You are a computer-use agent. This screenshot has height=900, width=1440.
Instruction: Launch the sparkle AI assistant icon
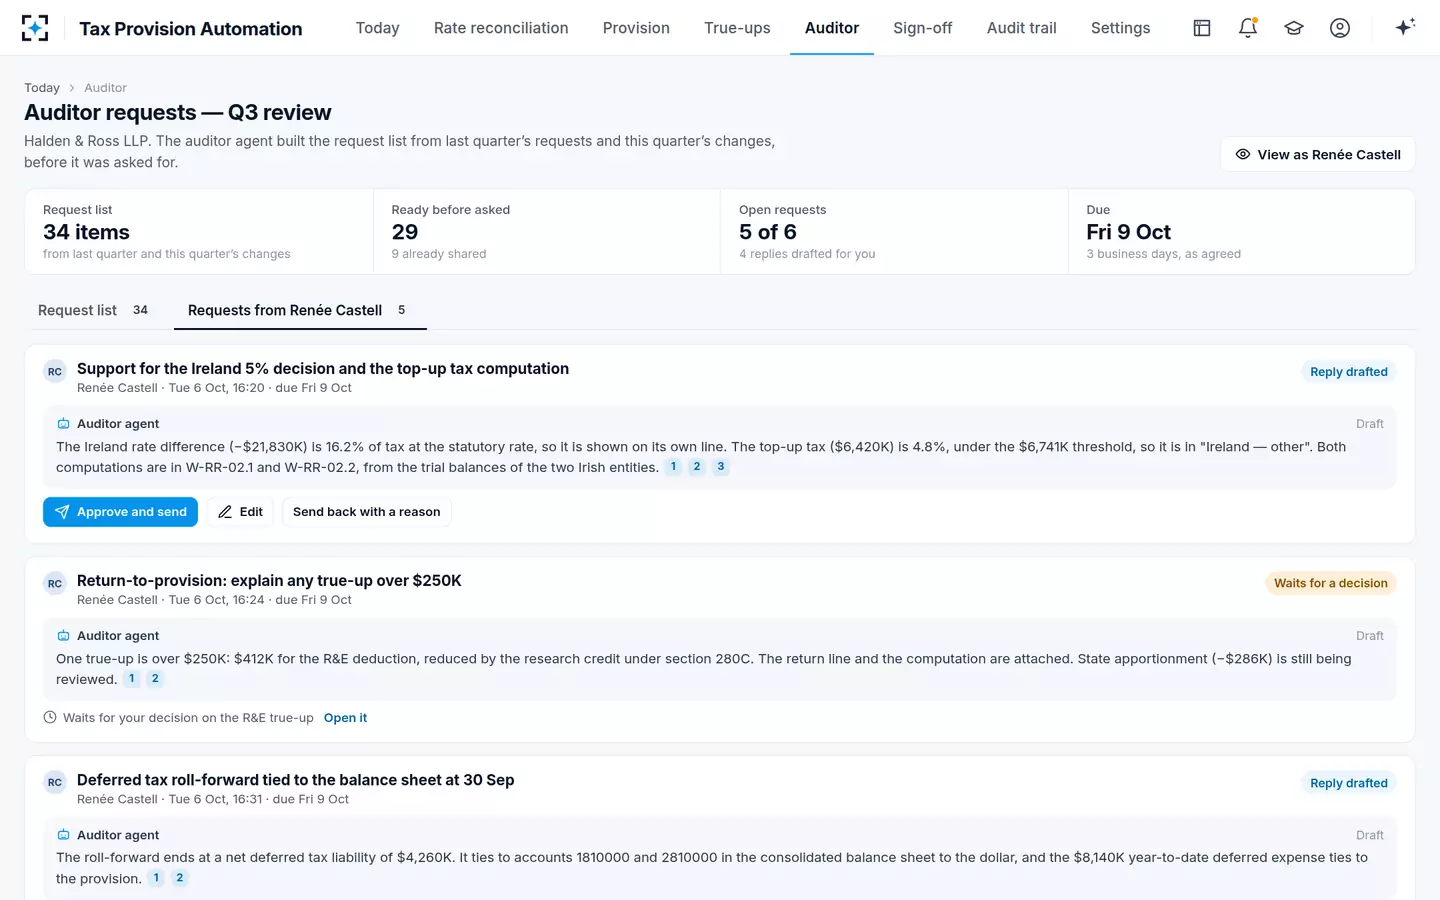[1405, 28]
